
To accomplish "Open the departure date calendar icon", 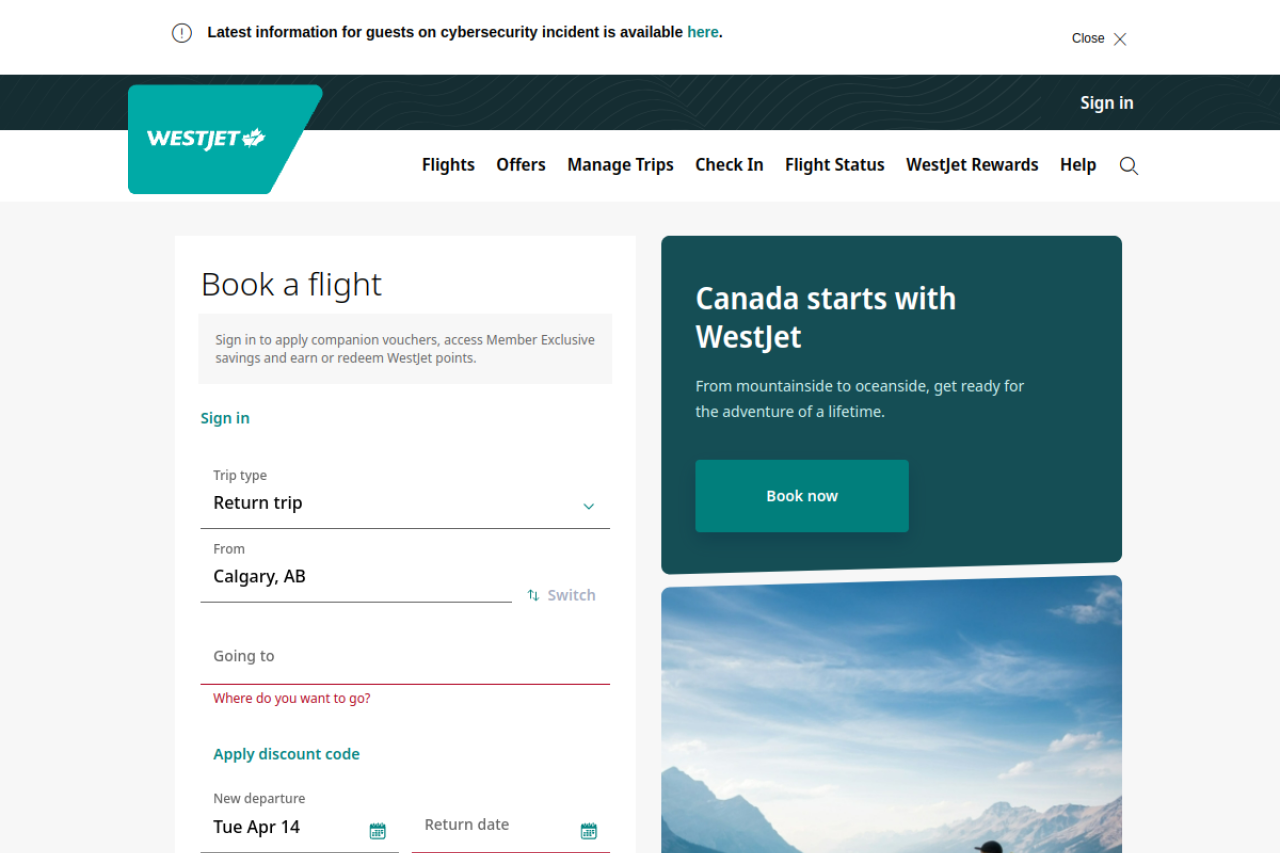I will pos(377,830).
